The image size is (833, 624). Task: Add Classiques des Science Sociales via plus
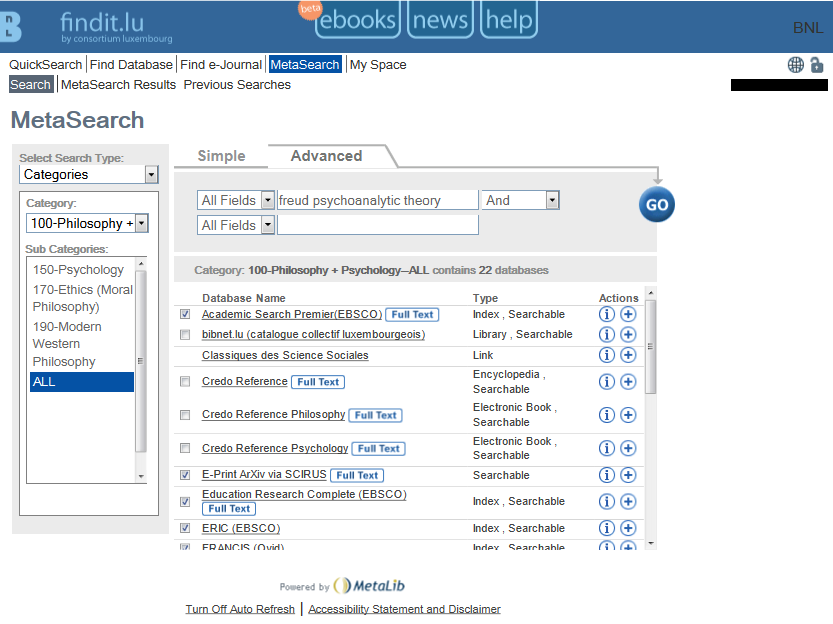pos(628,355)
